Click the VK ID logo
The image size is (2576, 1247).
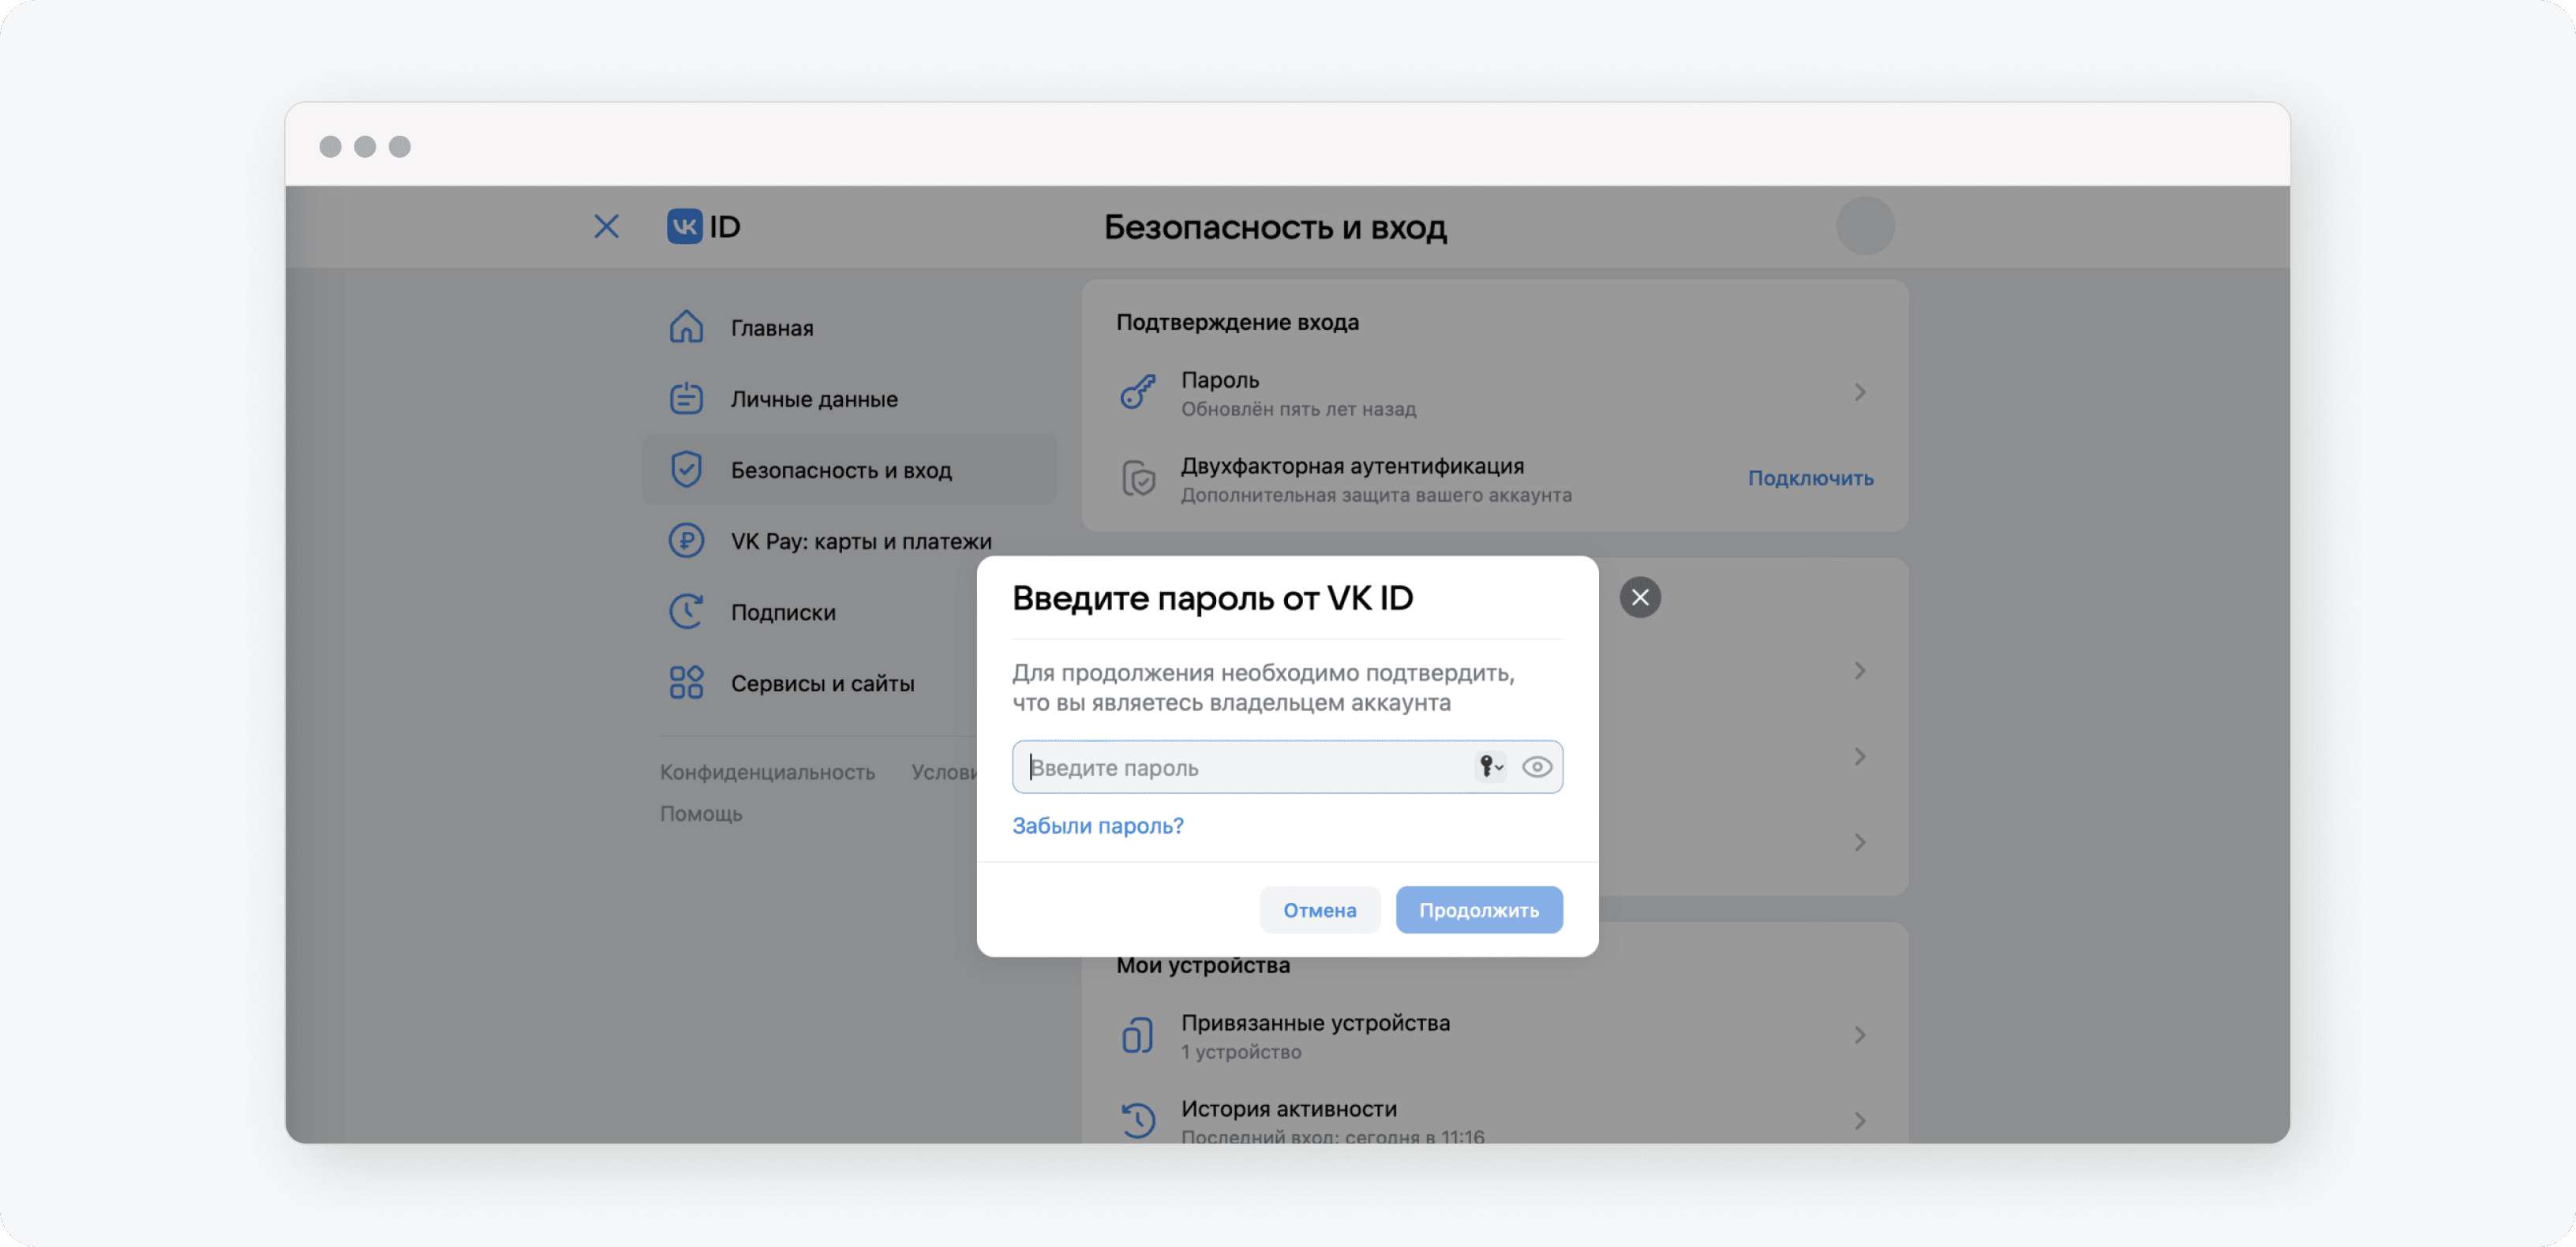click(703, 226)
